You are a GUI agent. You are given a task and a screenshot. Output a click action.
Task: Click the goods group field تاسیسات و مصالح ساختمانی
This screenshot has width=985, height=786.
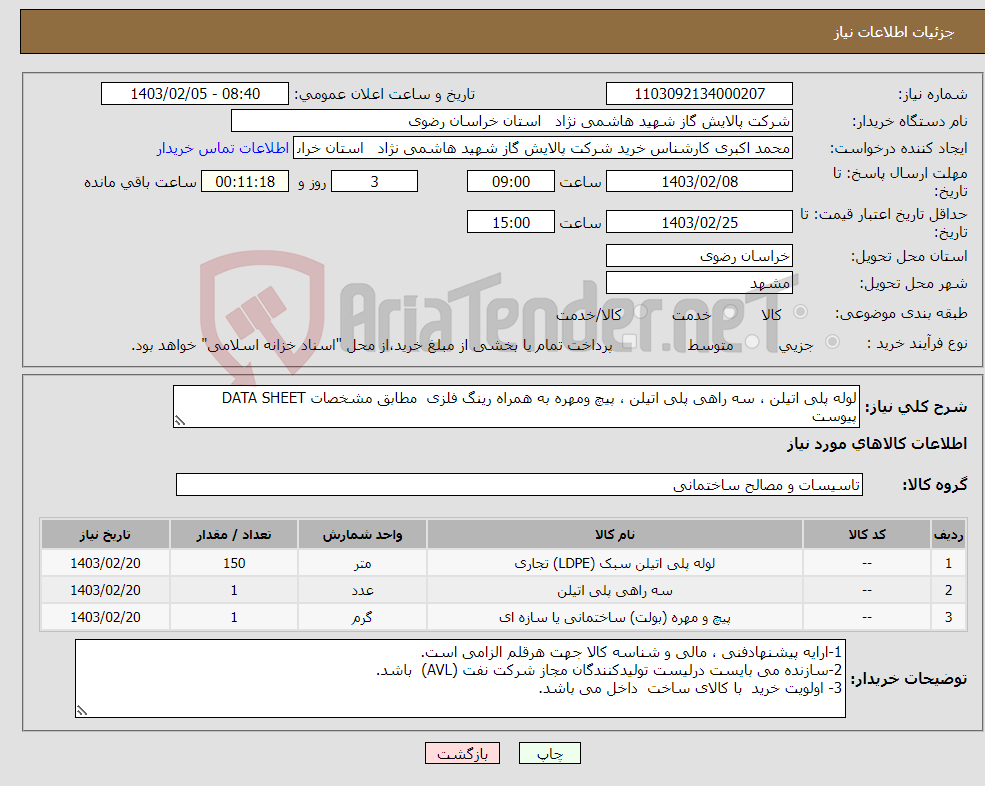tap(520, 484)
